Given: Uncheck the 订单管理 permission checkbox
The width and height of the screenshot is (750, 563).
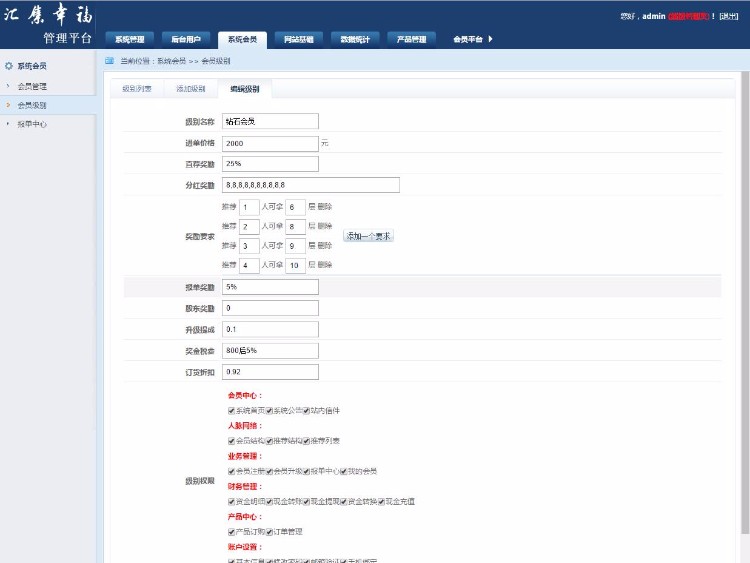Looking at the screenshot, I should pyautogui.click(x=269, y=532).
